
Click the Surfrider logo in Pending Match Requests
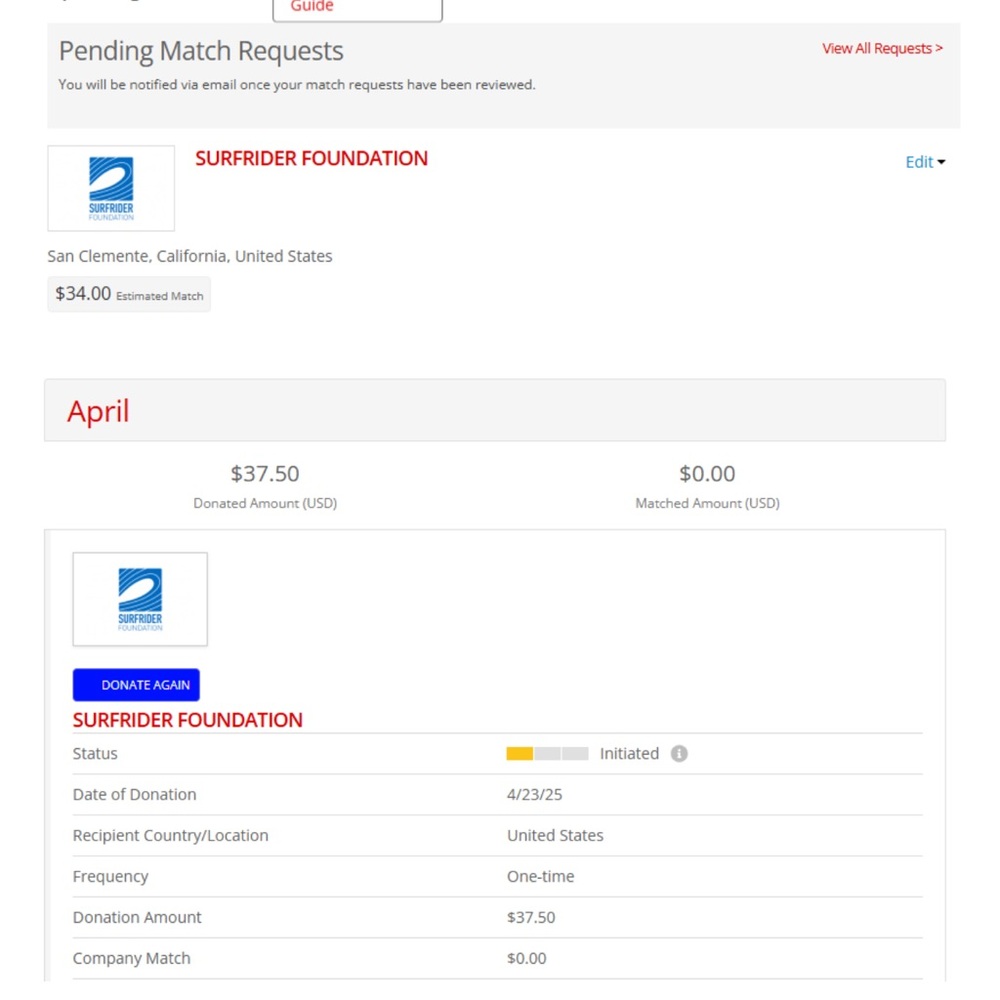click(x=111, y=188)
